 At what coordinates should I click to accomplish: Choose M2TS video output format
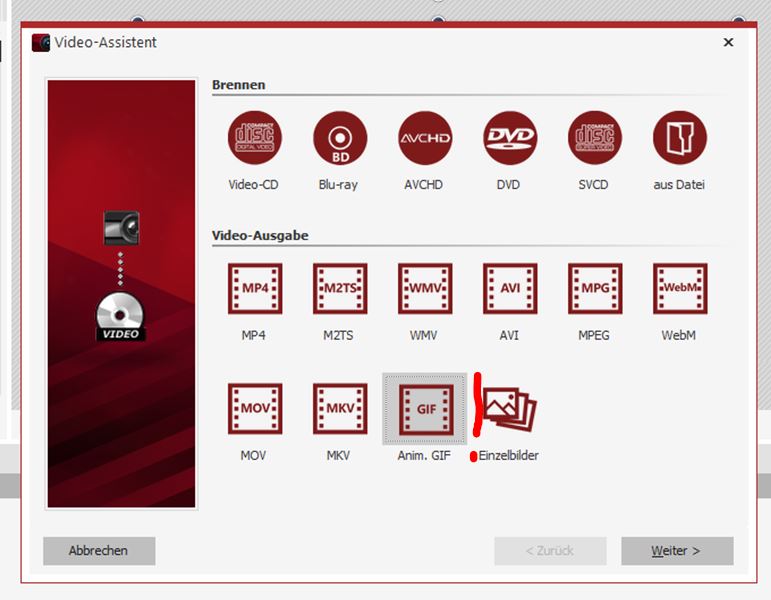tap(339, 289)
